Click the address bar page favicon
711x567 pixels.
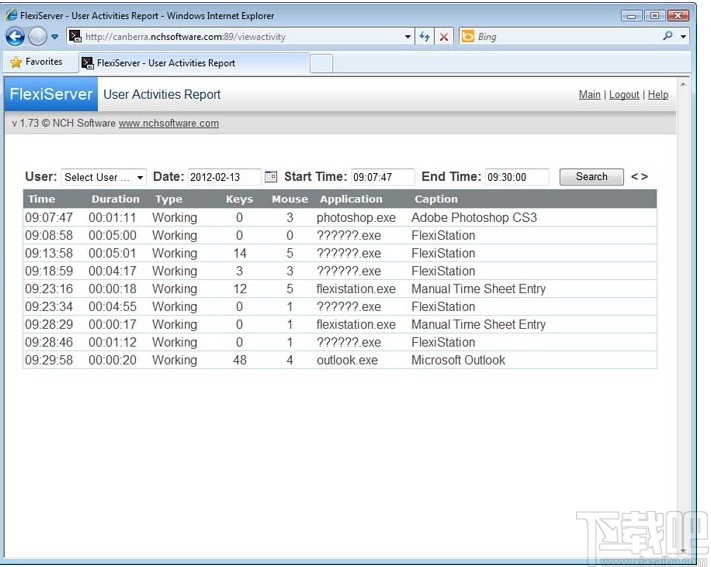tap(75, 36)
